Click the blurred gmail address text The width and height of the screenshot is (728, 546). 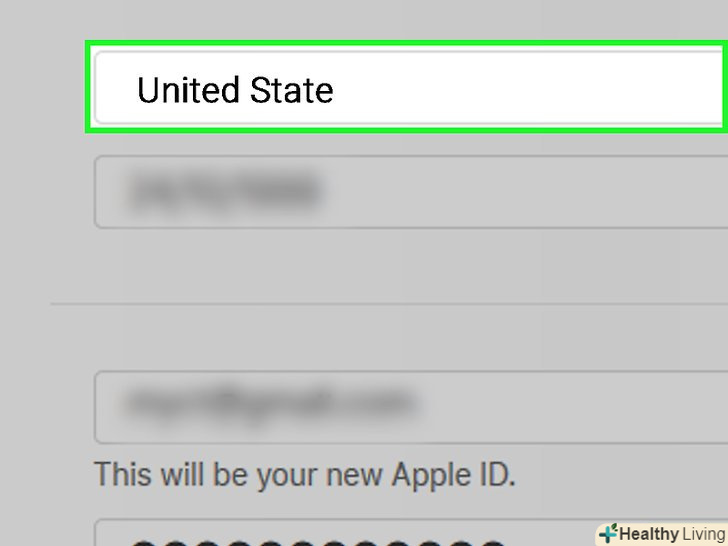pyautogui.click(x=270, y=403)
